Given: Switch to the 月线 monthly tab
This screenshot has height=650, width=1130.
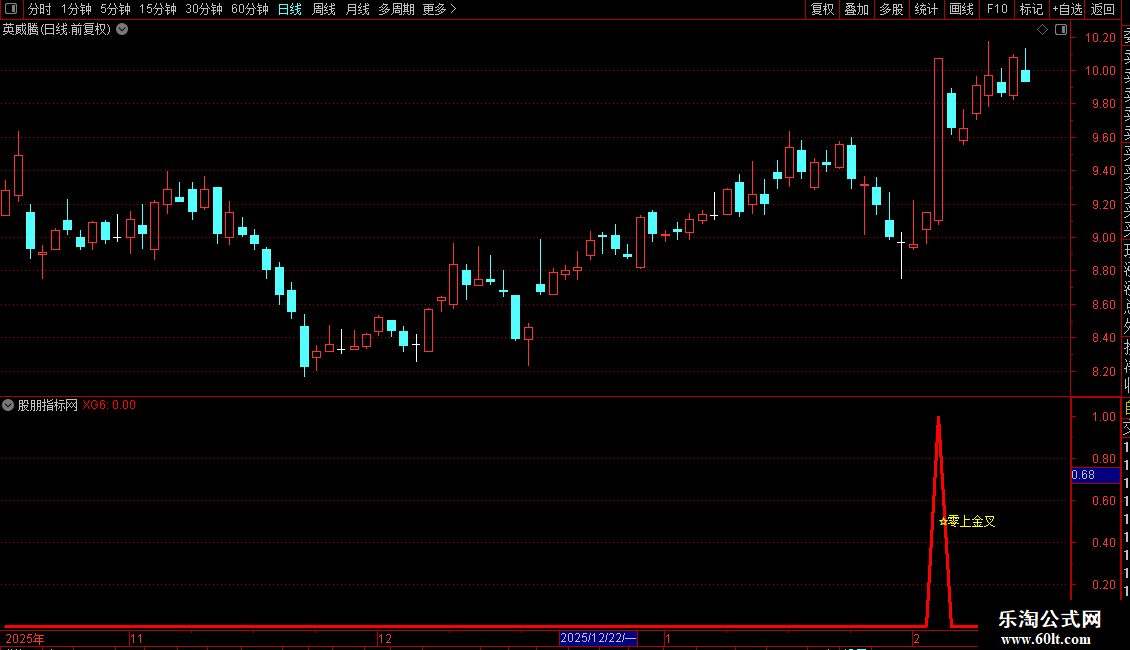Looking at the screenshot, I should (x=357, y=9).
